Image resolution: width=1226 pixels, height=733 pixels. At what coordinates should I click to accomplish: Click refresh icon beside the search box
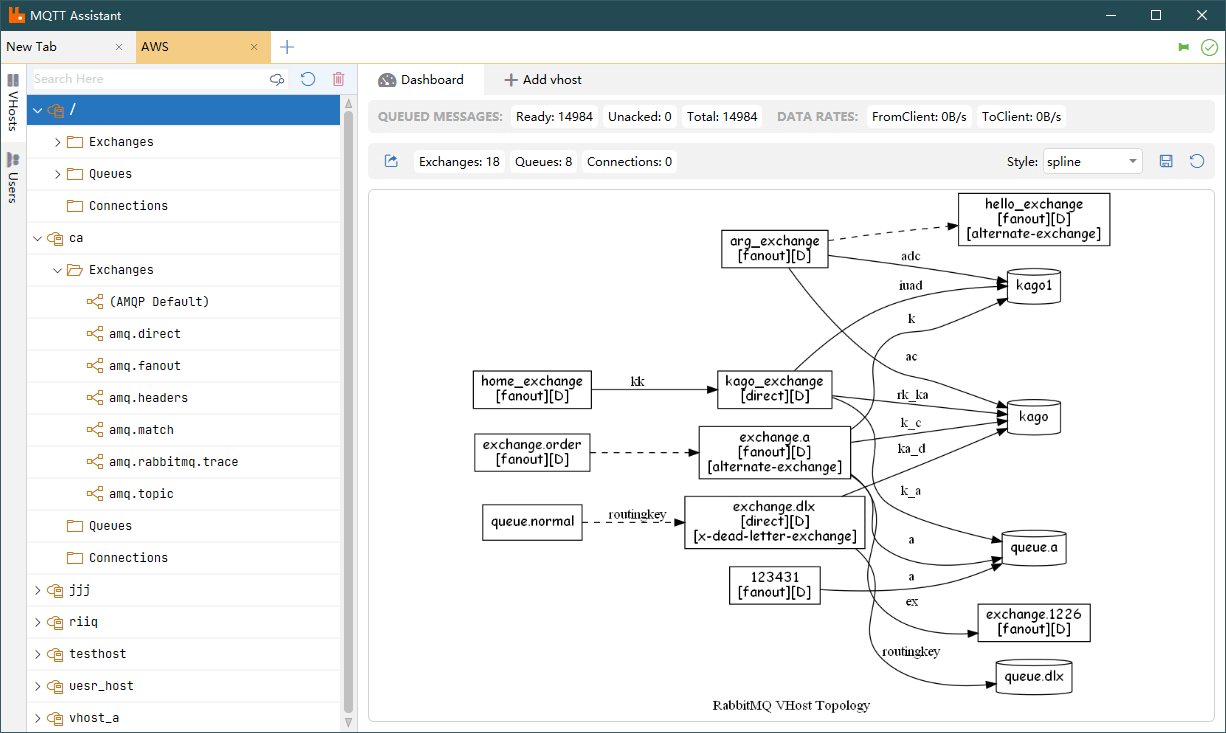click(308, 79)
